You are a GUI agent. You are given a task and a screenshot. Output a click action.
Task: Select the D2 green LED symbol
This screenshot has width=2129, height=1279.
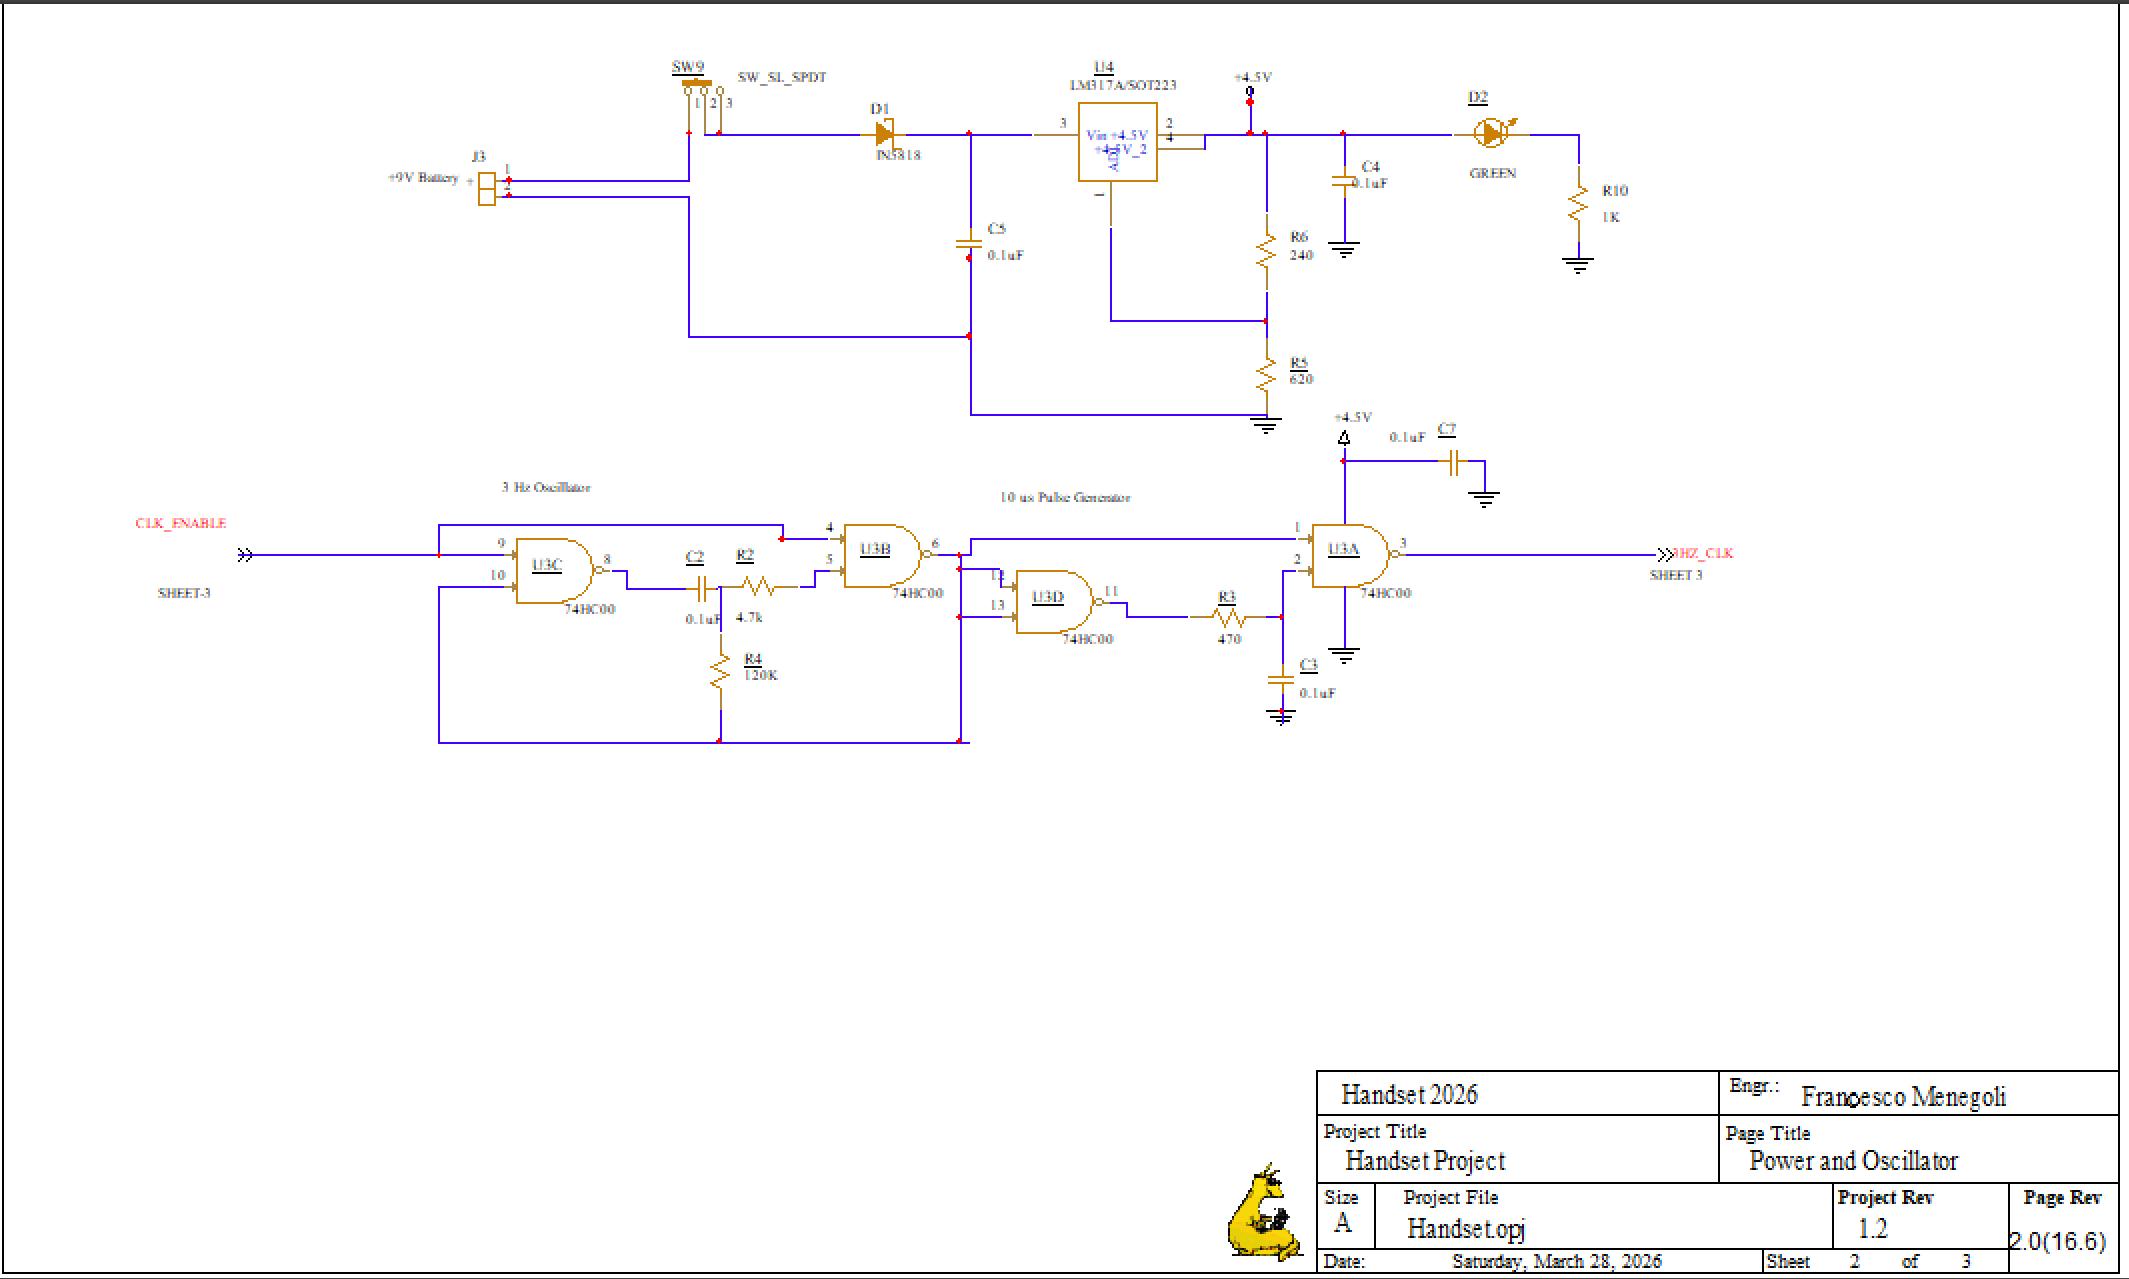tap(1490, 133)
